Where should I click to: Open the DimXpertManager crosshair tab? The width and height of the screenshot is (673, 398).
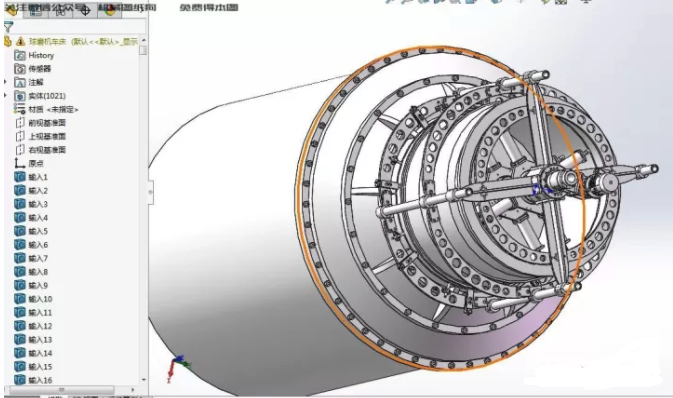click(x=85, y=11)
